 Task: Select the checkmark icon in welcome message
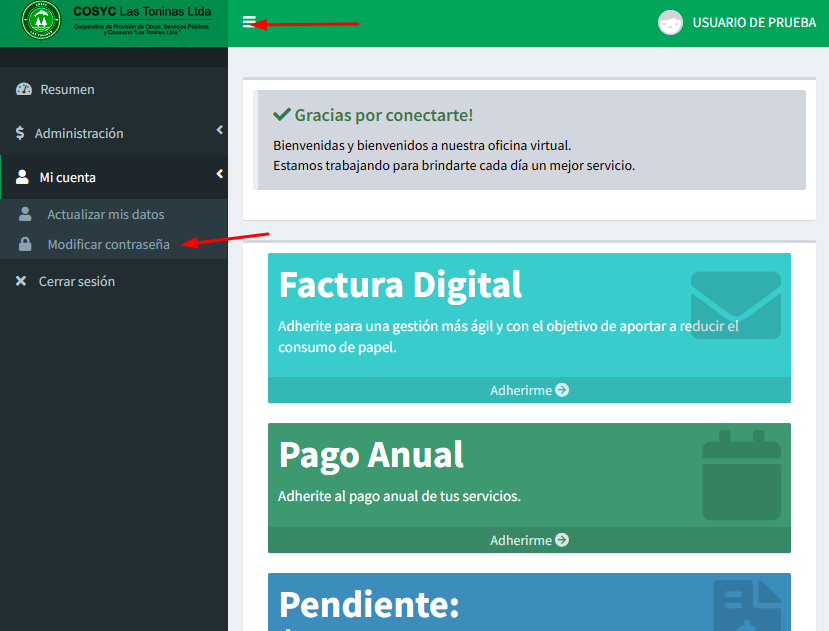tap(282, 114)
